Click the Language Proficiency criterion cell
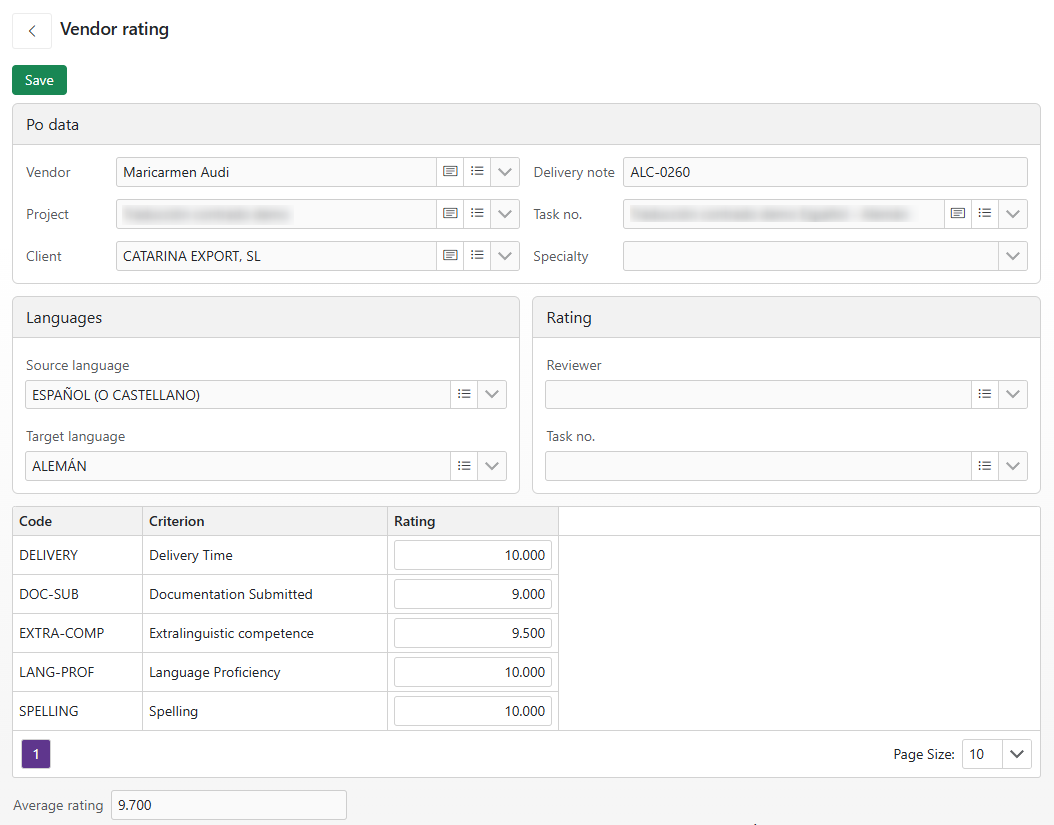The width and height of the screenshot is (1054, 825). (265, 672)
